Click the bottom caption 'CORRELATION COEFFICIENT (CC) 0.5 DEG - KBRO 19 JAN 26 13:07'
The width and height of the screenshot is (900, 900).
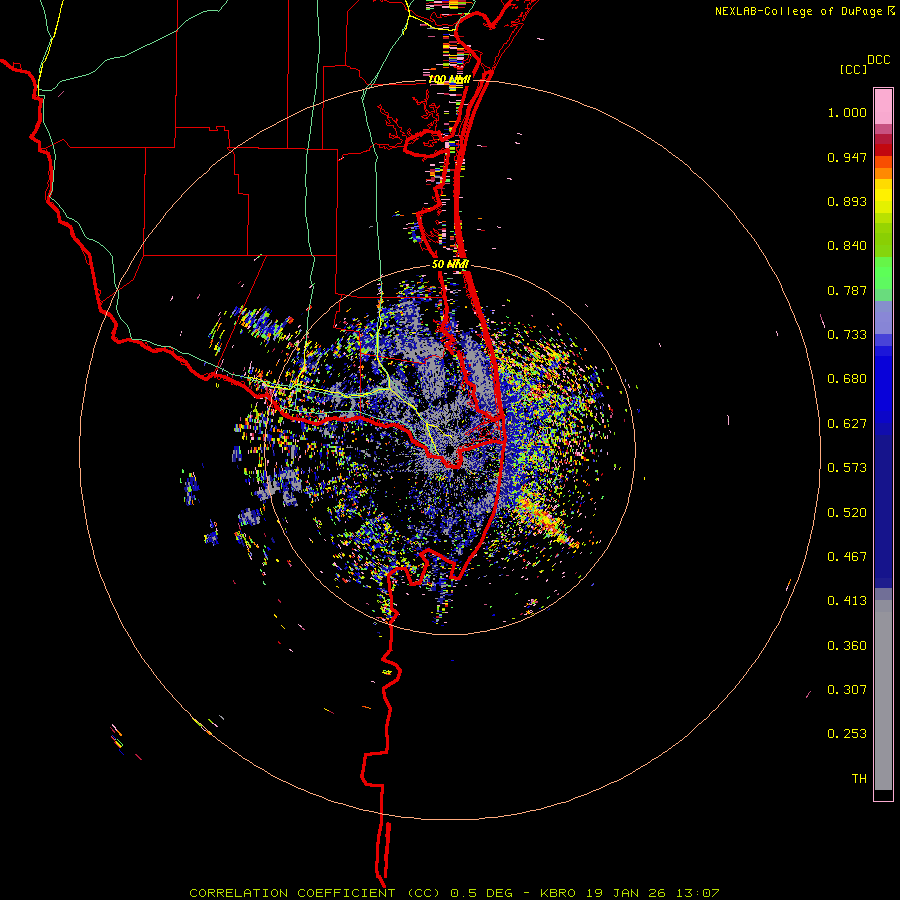point(454,893)
